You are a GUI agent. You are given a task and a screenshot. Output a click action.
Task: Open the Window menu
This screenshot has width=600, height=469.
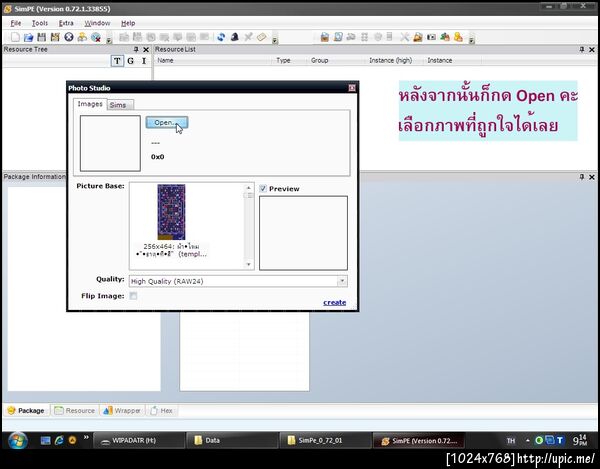pos(97,23)
